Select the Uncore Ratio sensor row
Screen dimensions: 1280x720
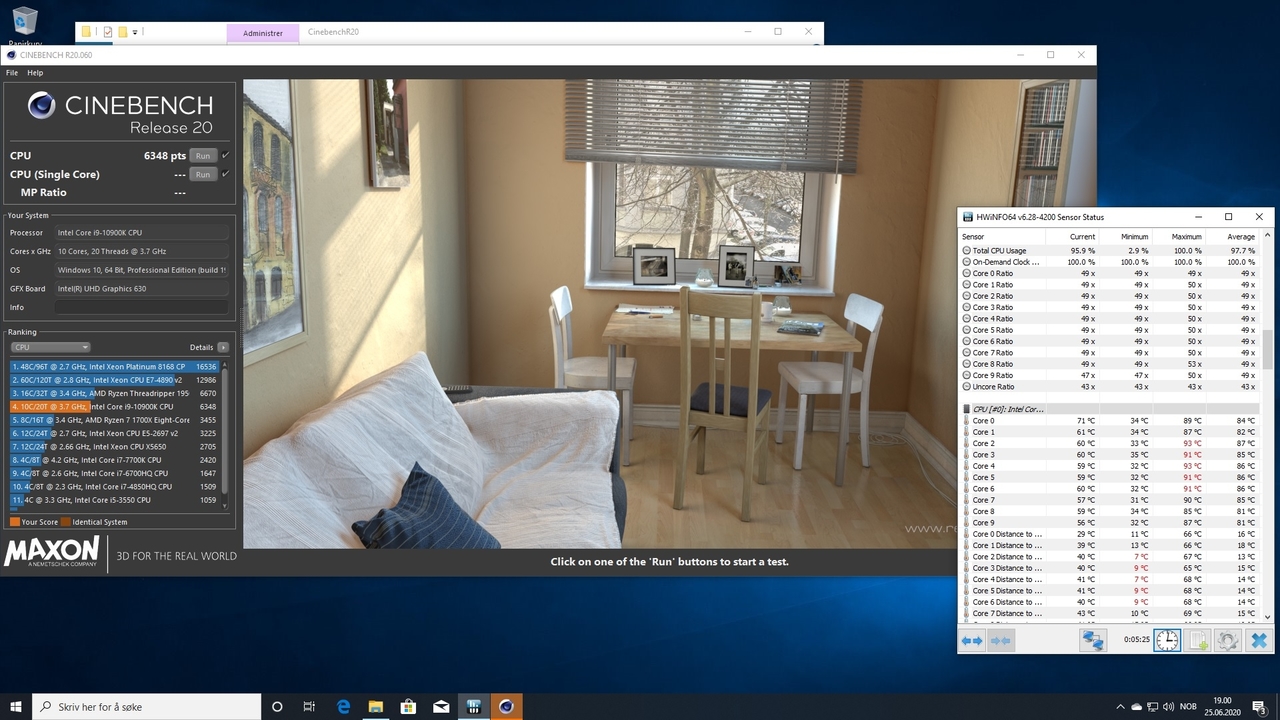pyautogui.click(x=1110, y=386)
